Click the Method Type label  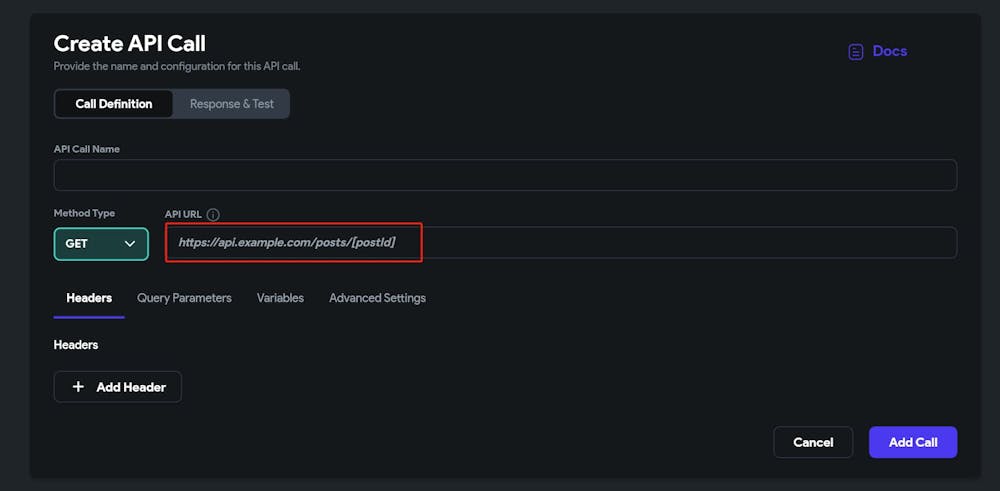click(x=84, y=213)
